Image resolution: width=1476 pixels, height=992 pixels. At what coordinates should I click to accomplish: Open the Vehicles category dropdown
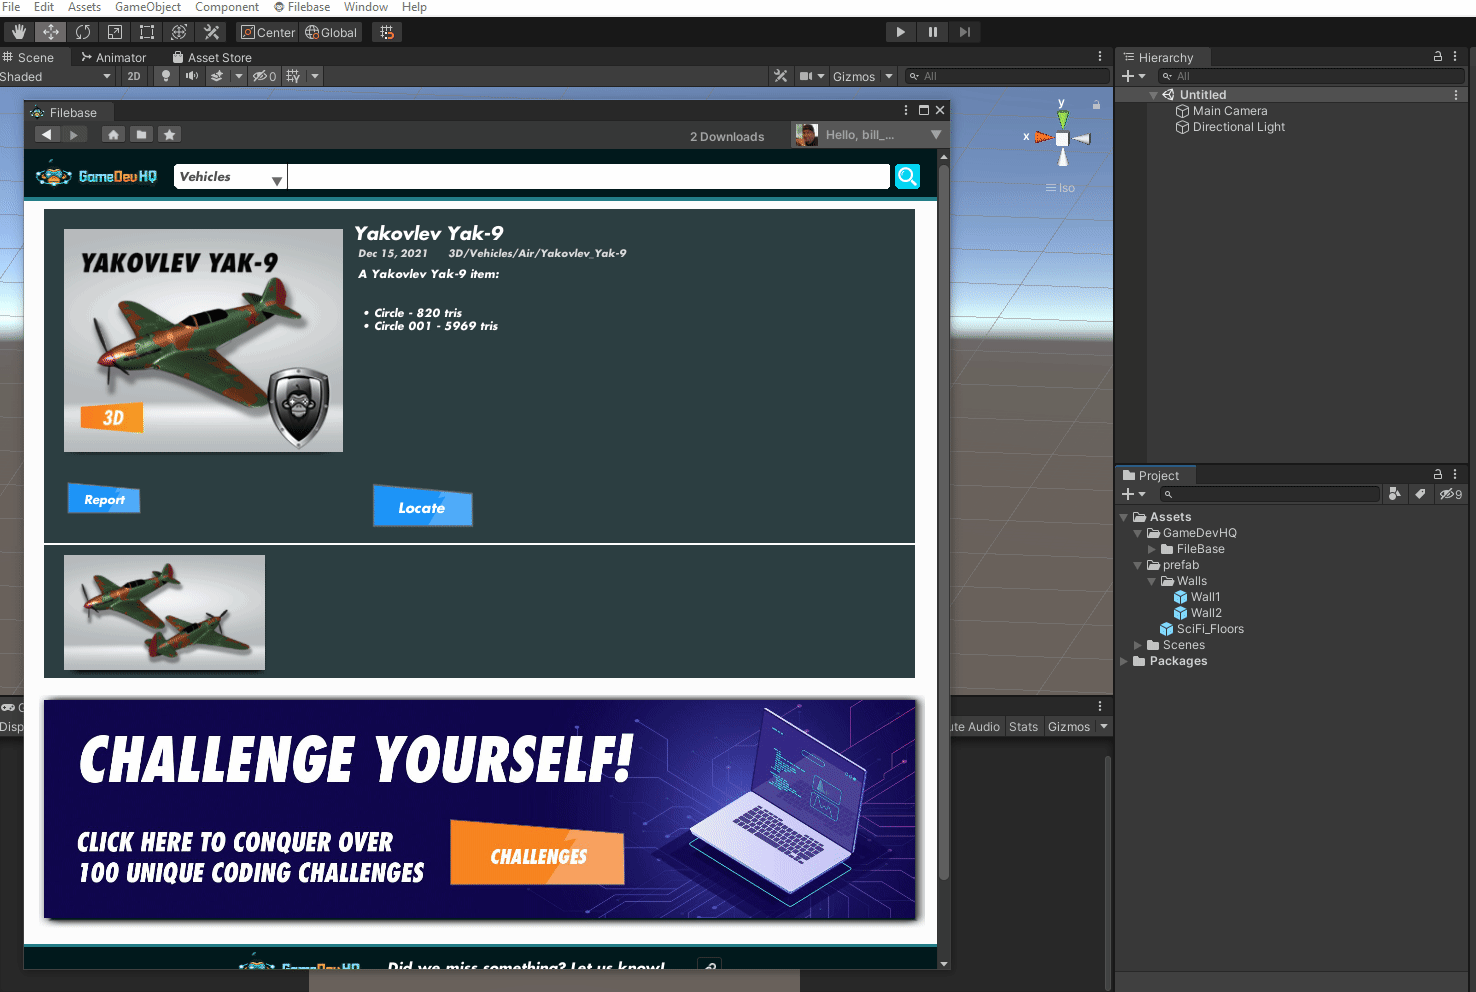(230, 177)
